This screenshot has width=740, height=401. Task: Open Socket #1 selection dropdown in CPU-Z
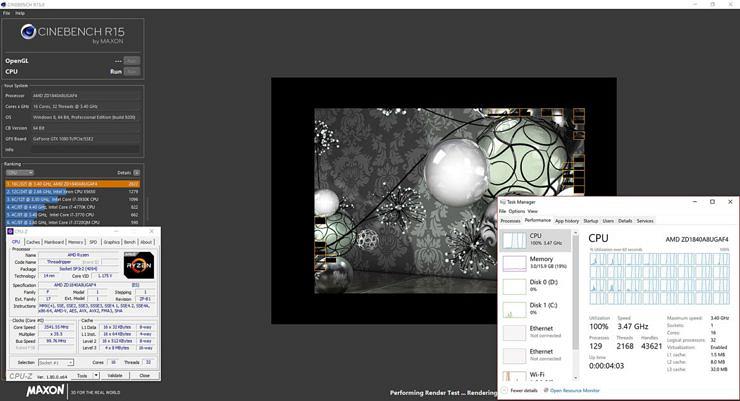point(56,362)
